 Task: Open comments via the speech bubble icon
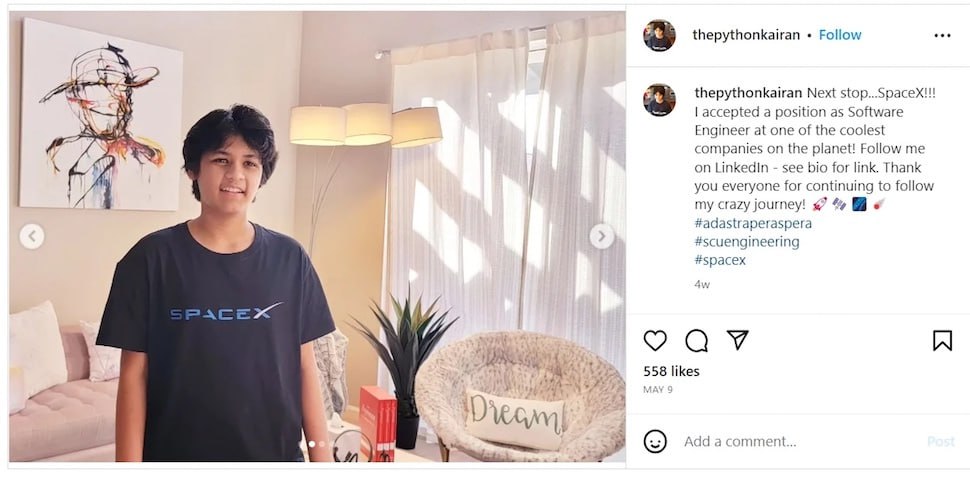pos(697,340)
